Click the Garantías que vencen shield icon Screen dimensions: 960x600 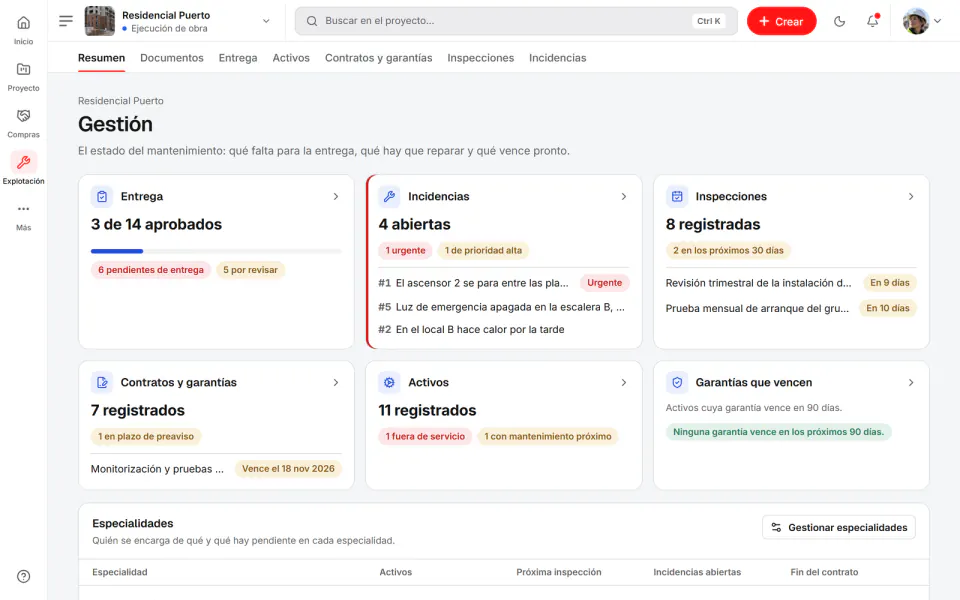coord(677,383)
